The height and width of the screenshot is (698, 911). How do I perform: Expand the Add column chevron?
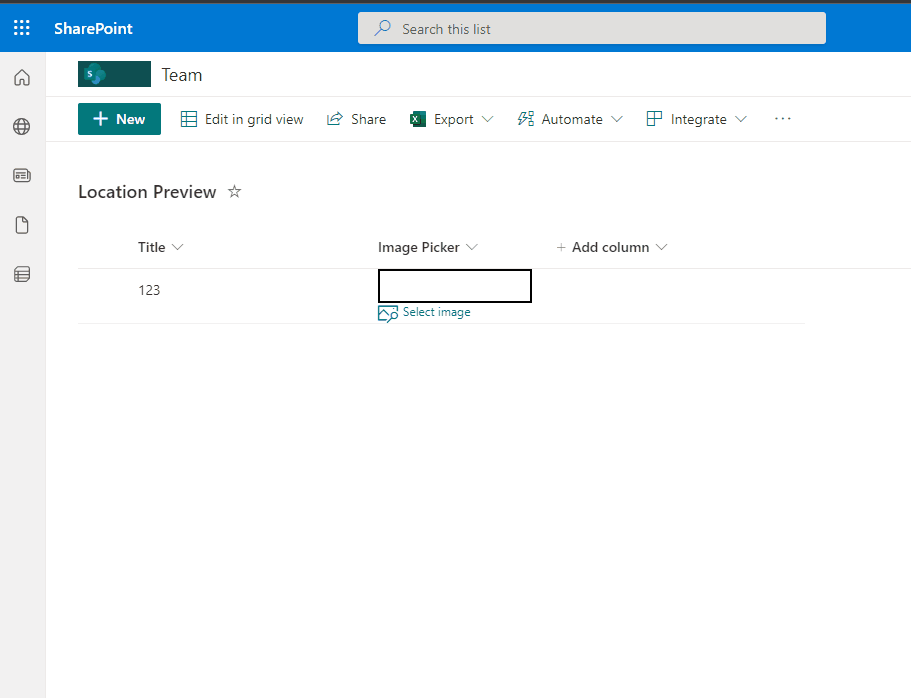pos(662,247)
